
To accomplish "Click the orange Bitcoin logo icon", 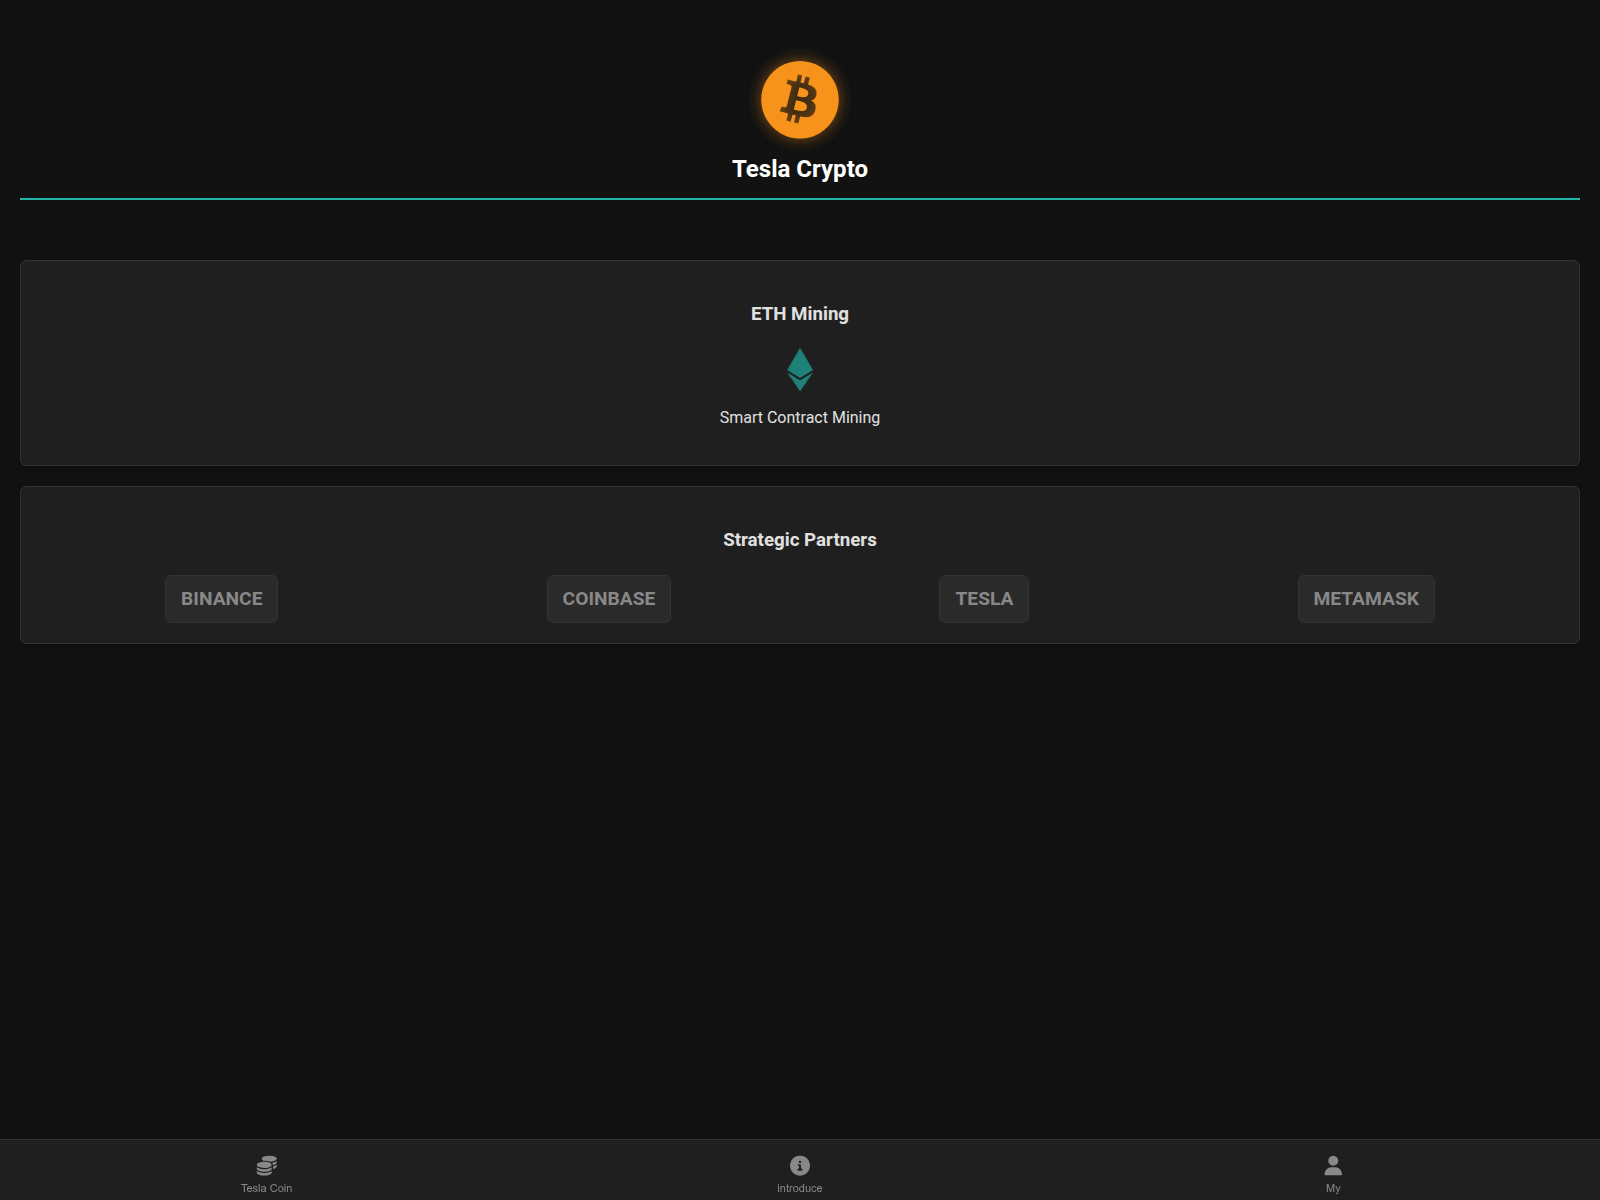I will click(800, 100).
